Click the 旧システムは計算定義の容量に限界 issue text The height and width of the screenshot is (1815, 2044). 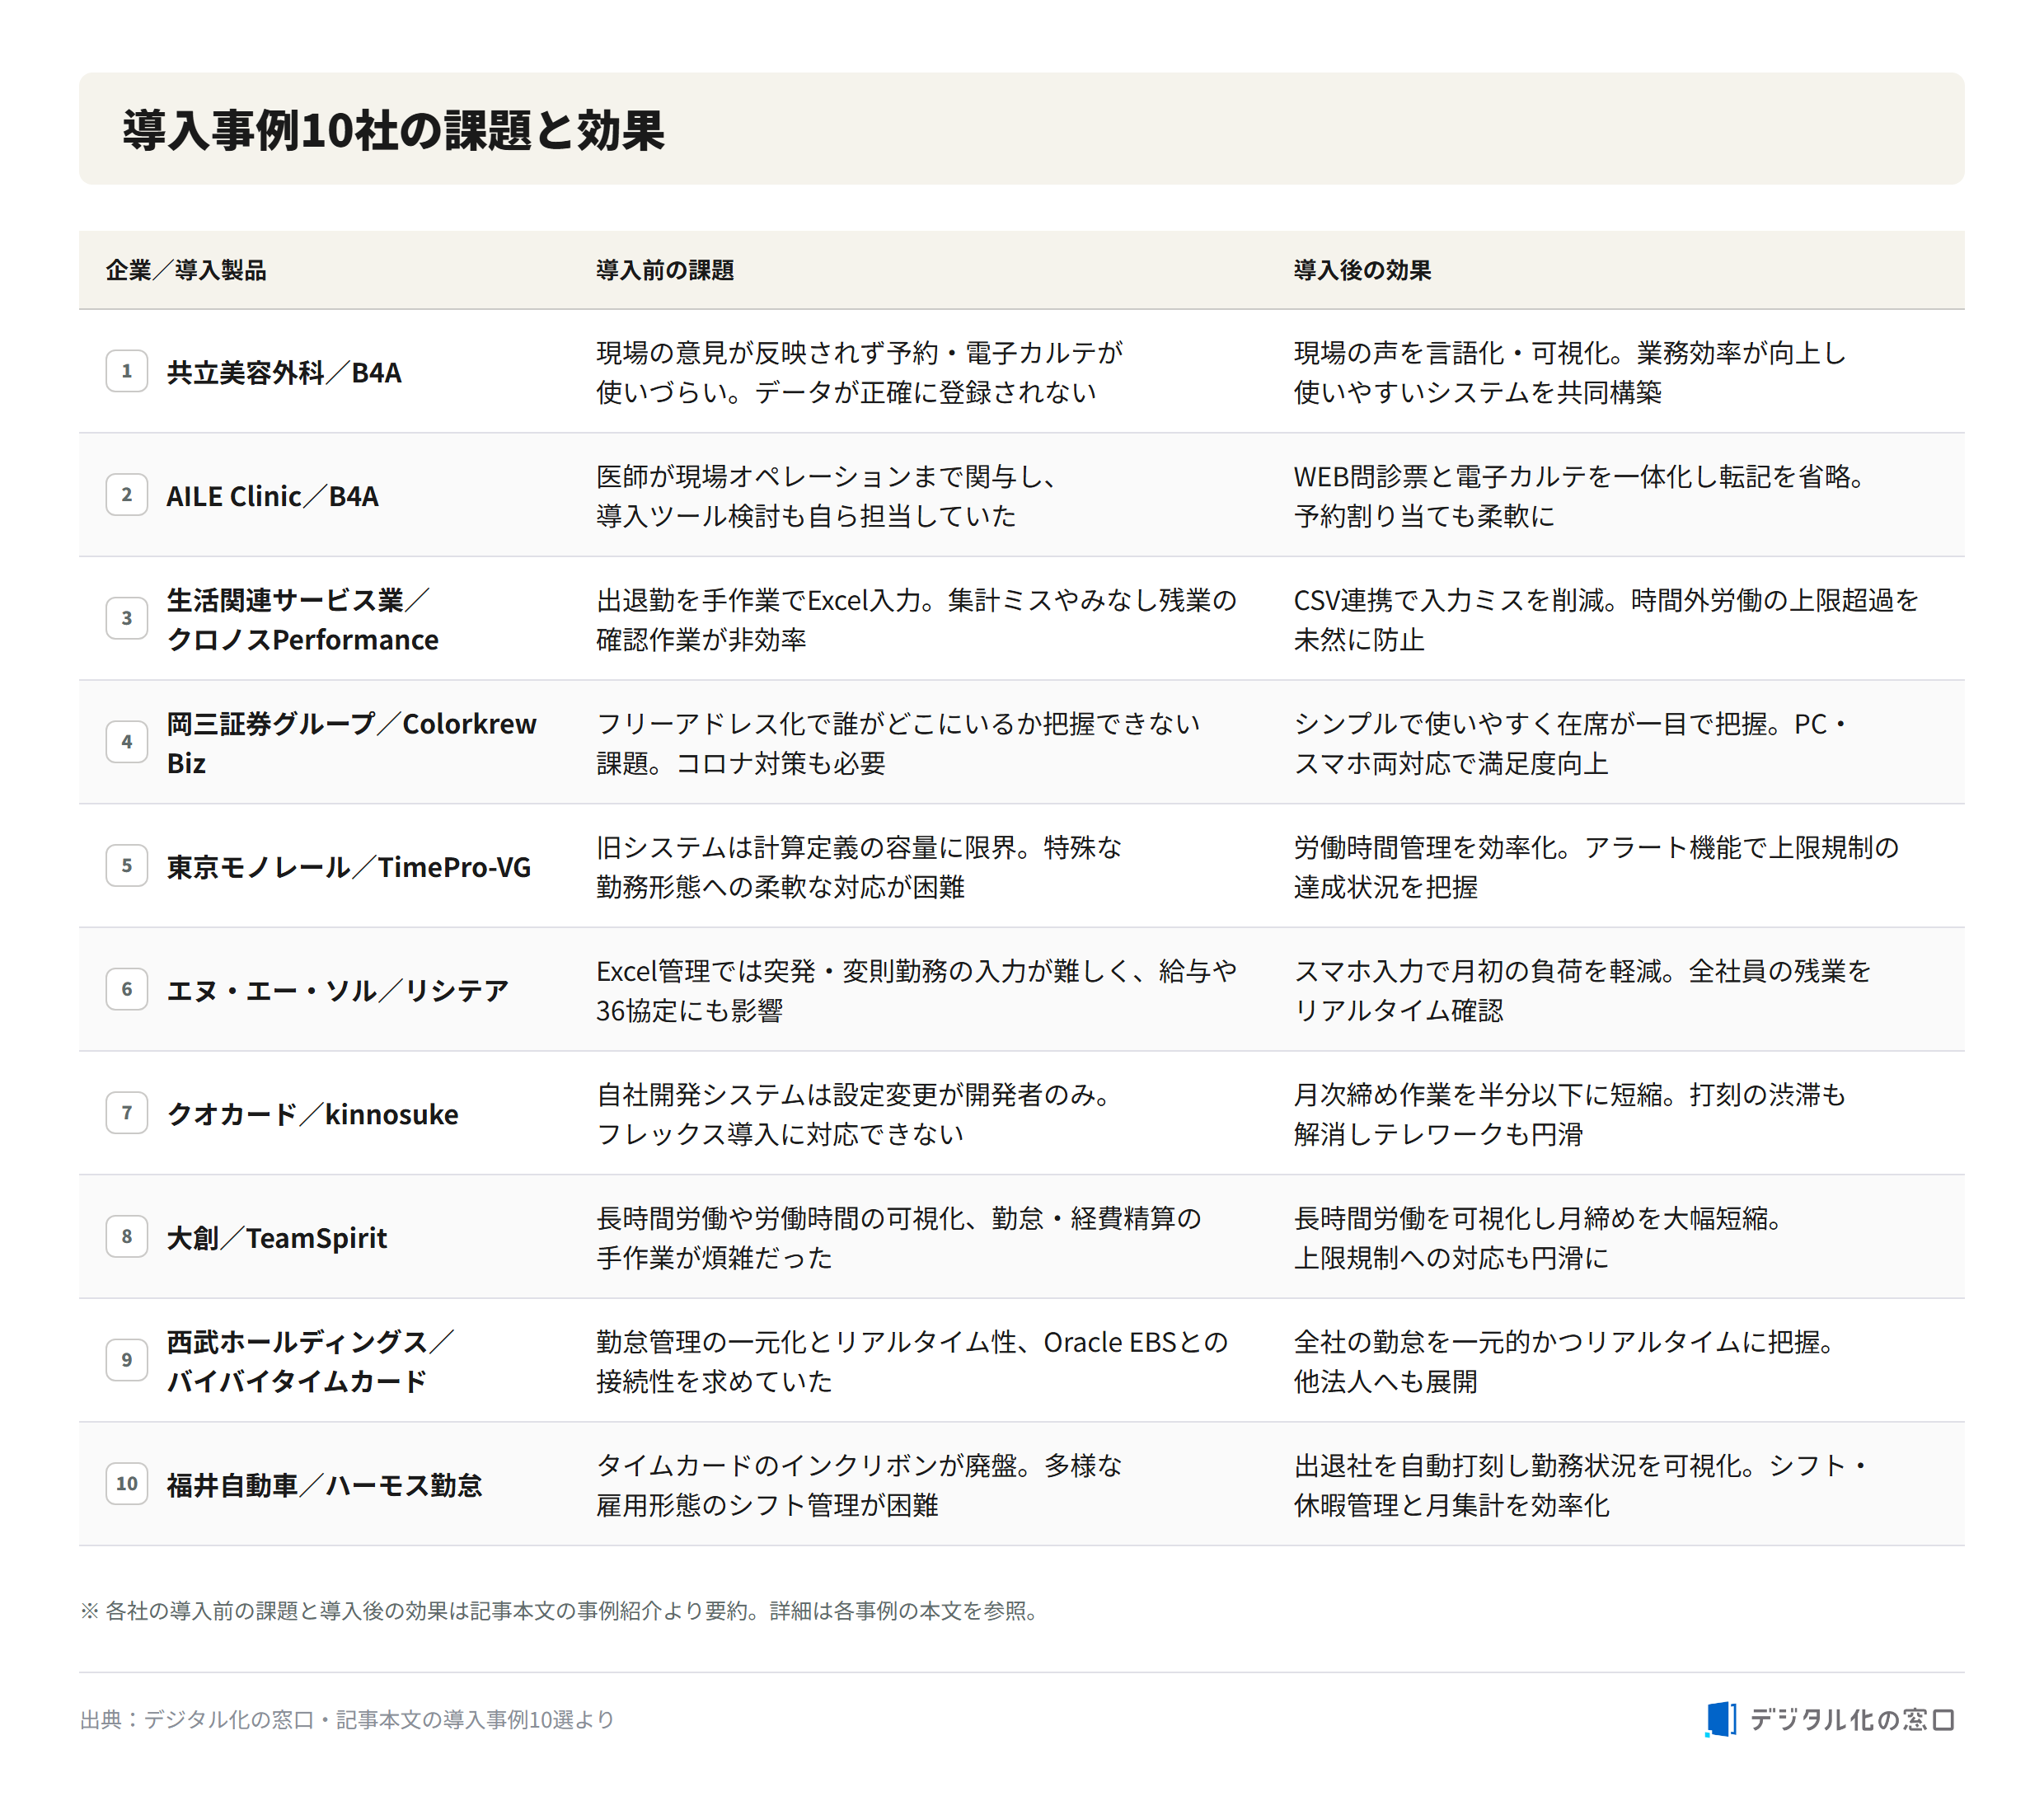859,867
